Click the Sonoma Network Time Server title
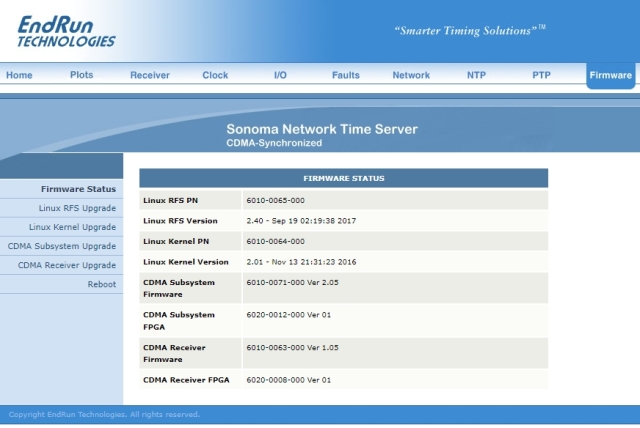The height and width of the screenshot is (428, 640). 322,129
